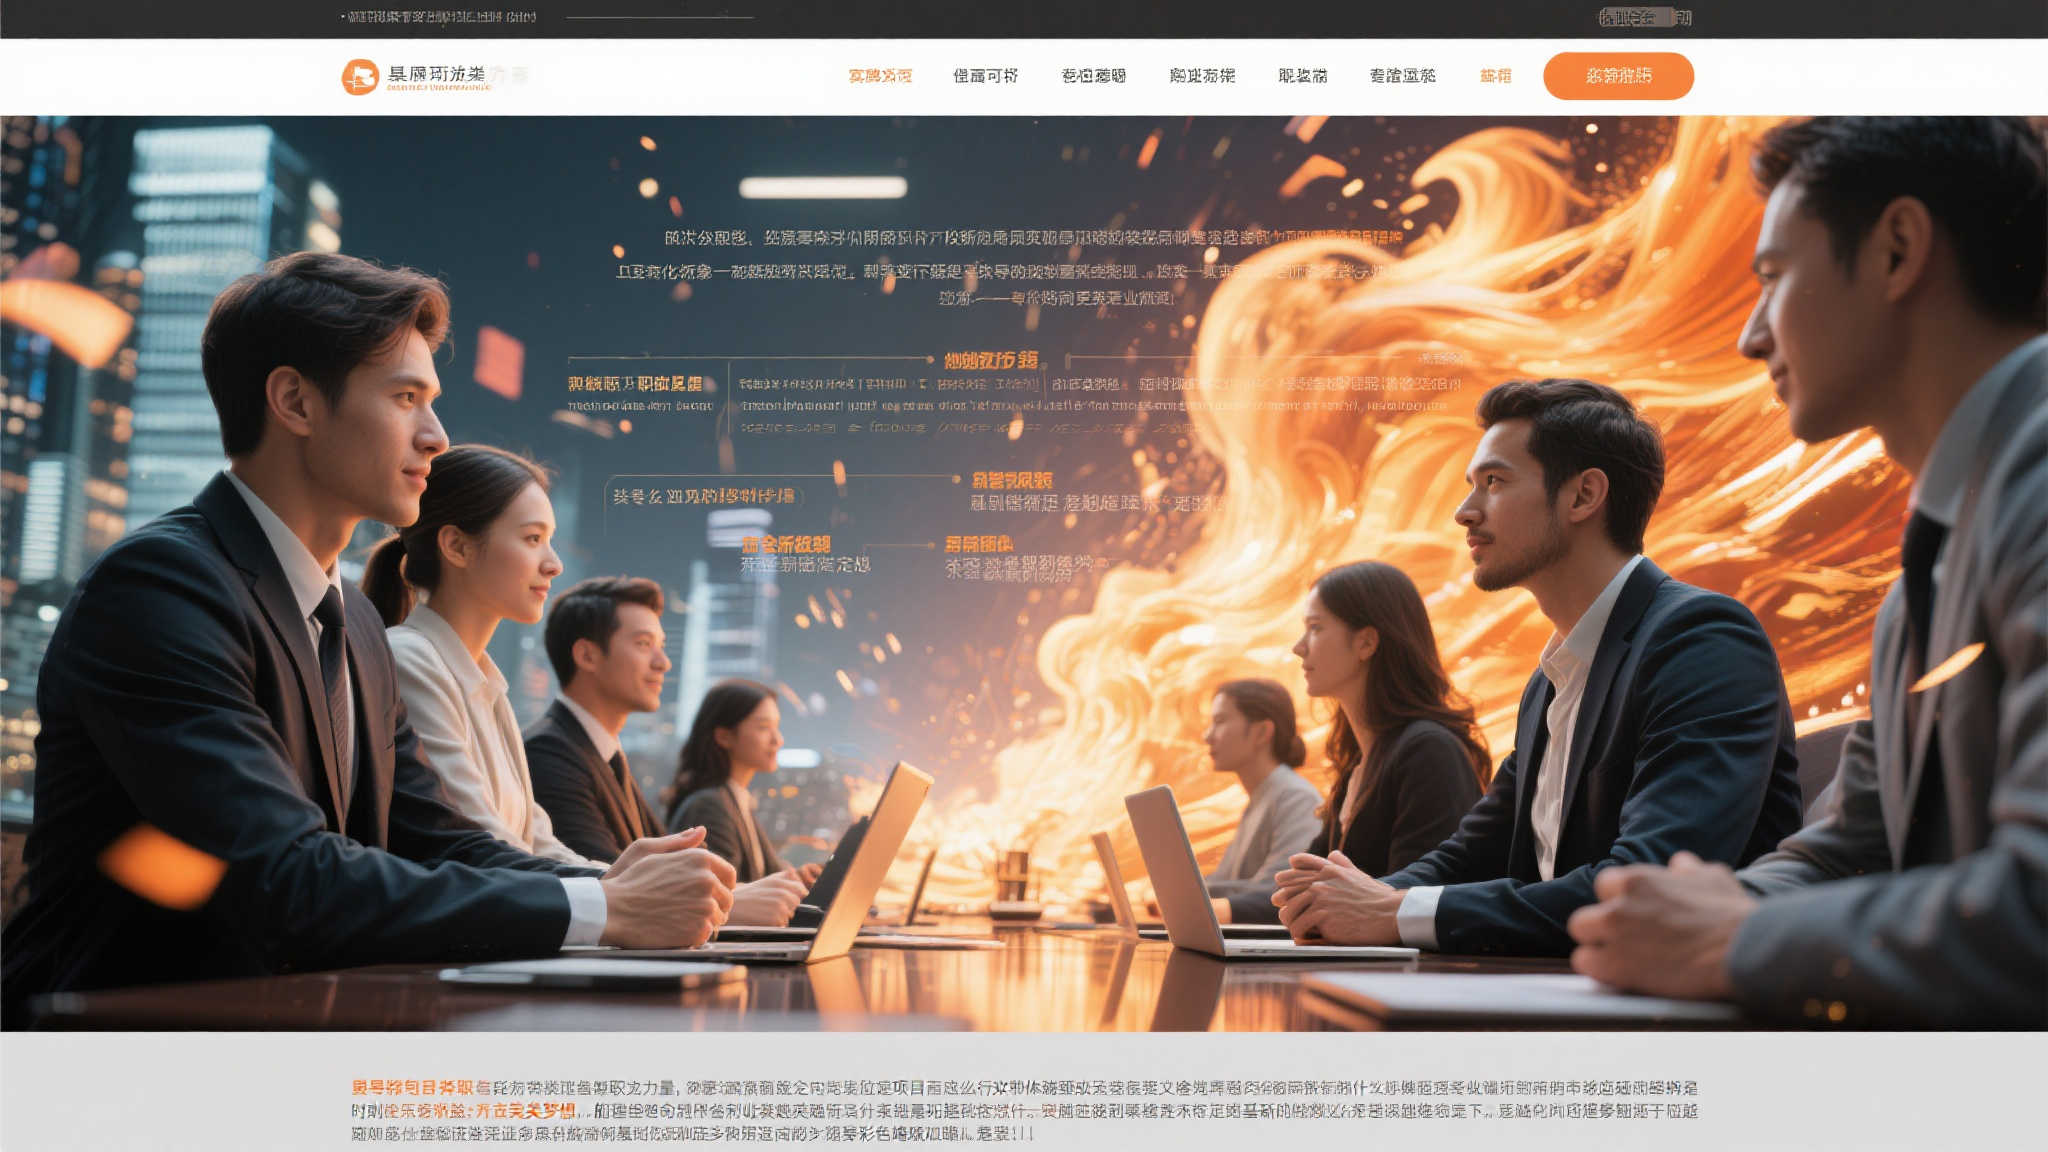Go to the sixth navigation menu item
This screenshot has height=1152, width=2048.
[1402, 76]
